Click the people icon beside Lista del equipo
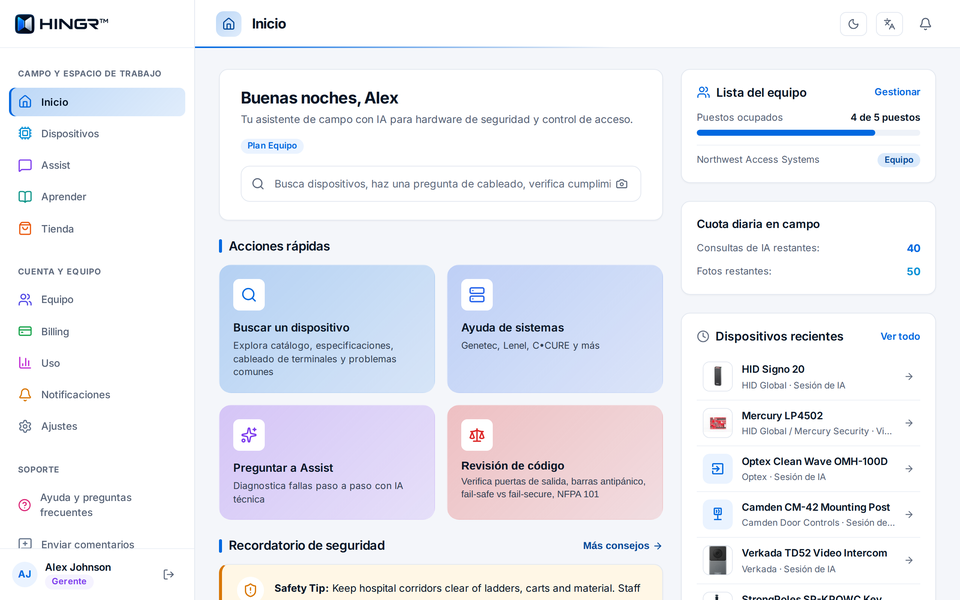 tap(703, 92)
